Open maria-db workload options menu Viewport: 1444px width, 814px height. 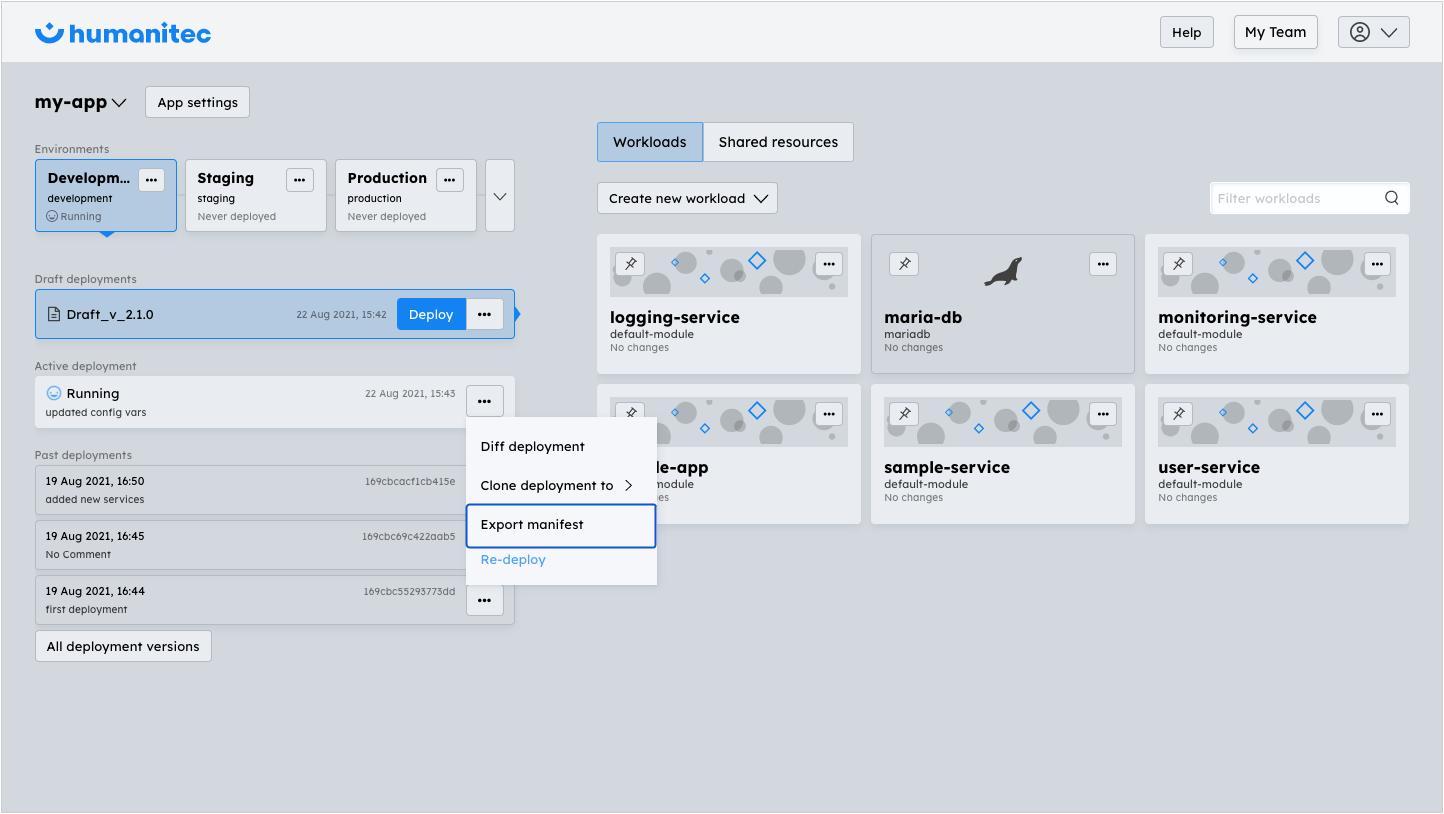pos(1102,264)
